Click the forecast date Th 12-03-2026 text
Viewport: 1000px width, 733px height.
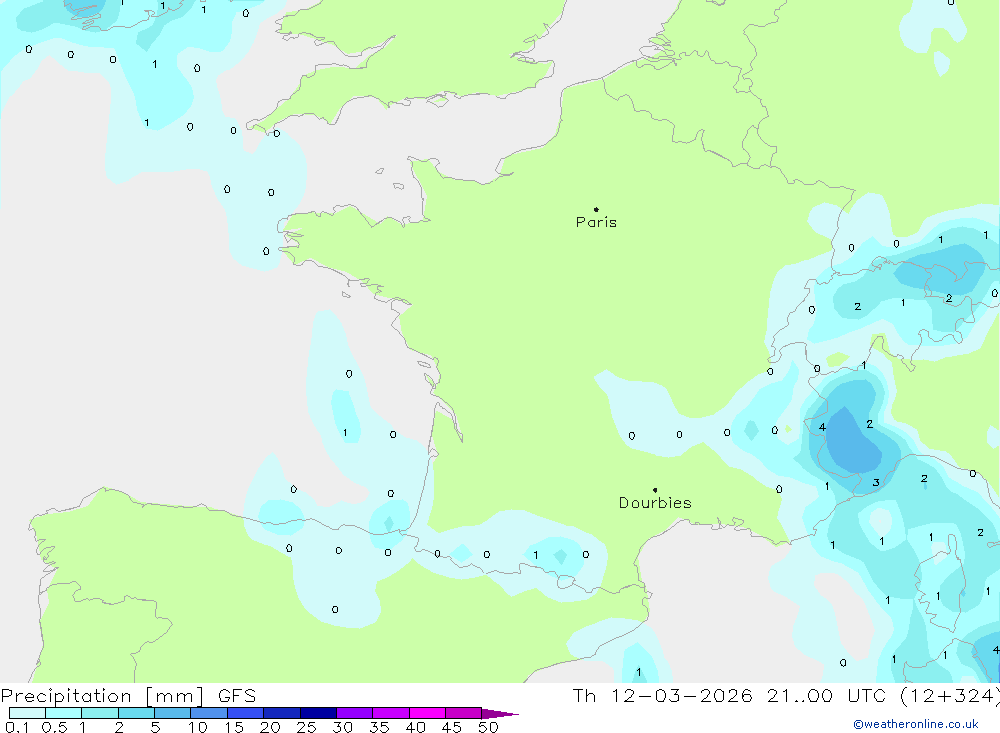click(x=663, y=696)
